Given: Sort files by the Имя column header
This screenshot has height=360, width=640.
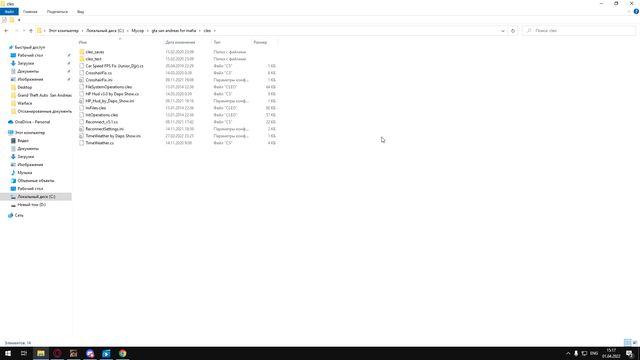Looking at the screenshot, I should click(82, 42).
